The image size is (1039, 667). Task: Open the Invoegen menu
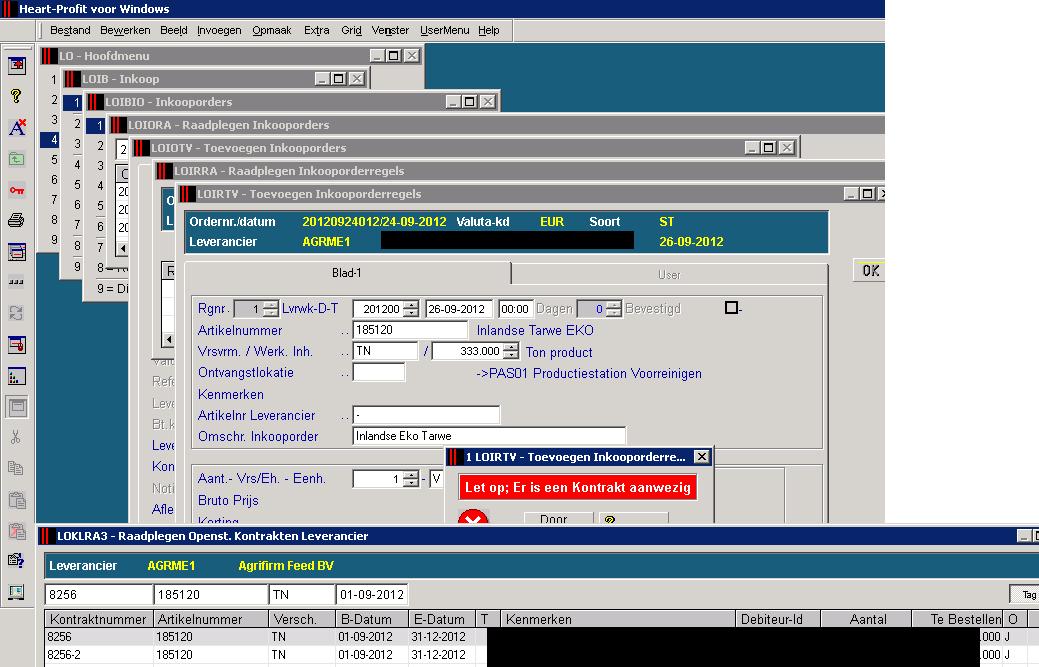coord(219,30)
